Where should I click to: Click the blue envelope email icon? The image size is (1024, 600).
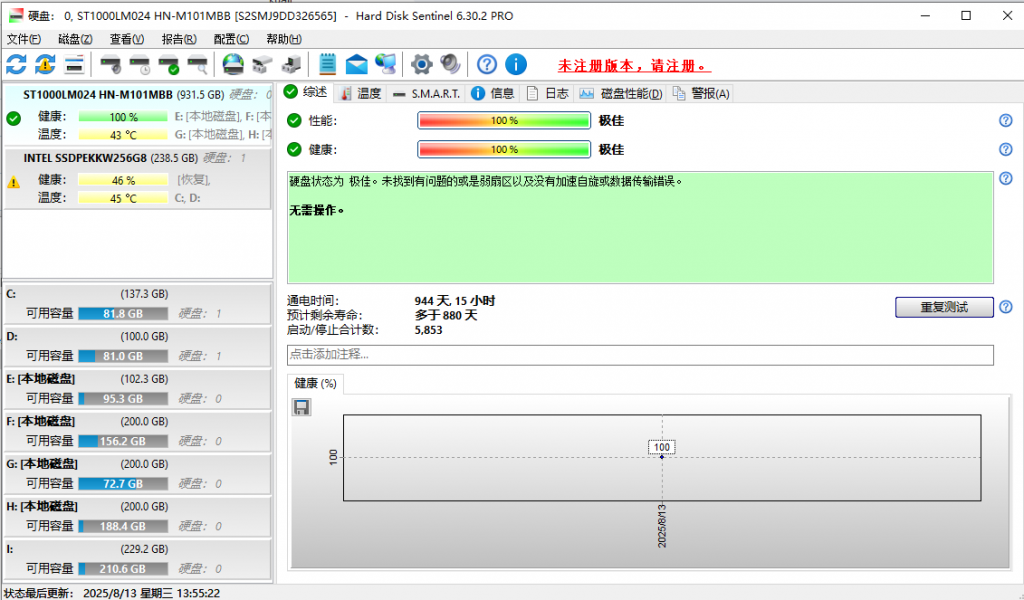point(357,65)
